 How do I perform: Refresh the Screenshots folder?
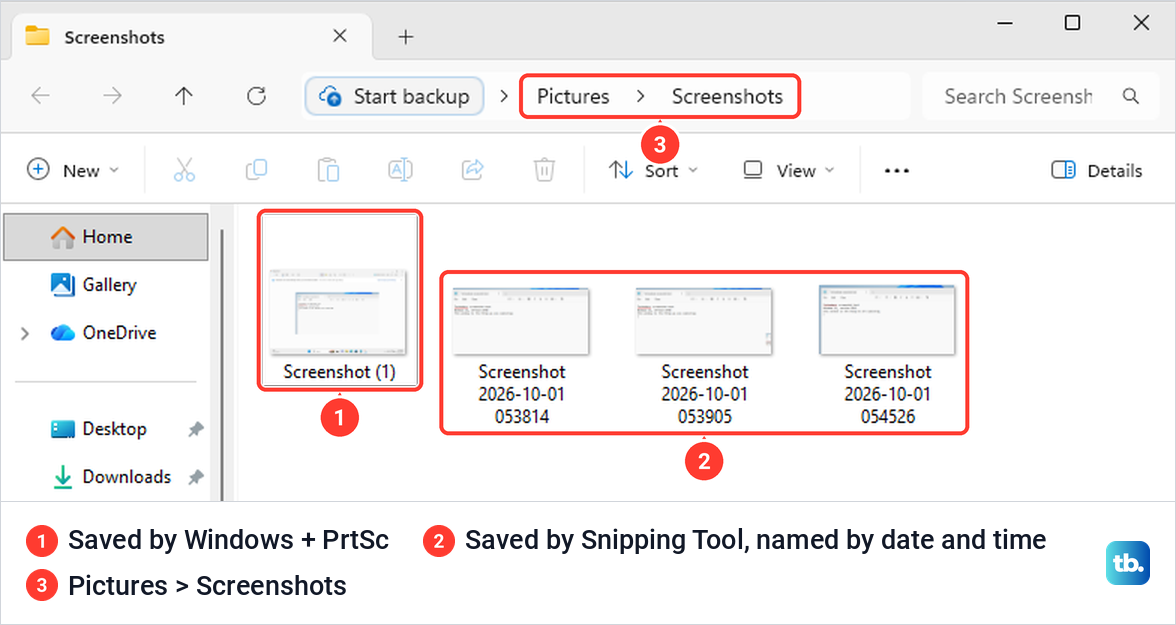(256, 96)
